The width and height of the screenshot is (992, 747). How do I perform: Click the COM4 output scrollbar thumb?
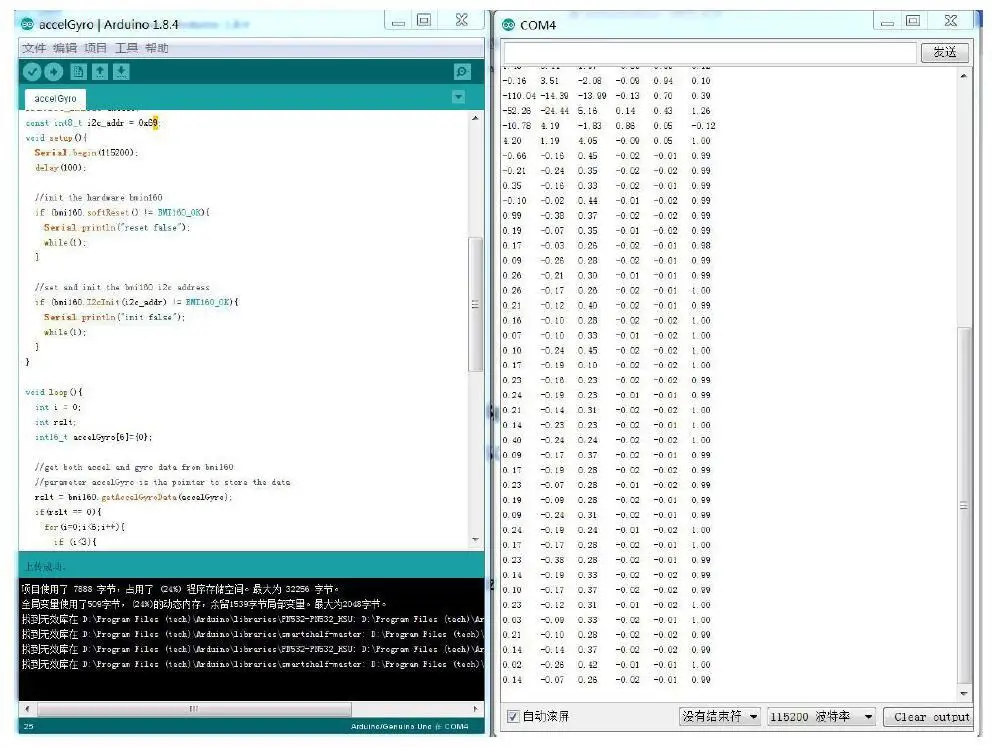click(x=964, y=505)
